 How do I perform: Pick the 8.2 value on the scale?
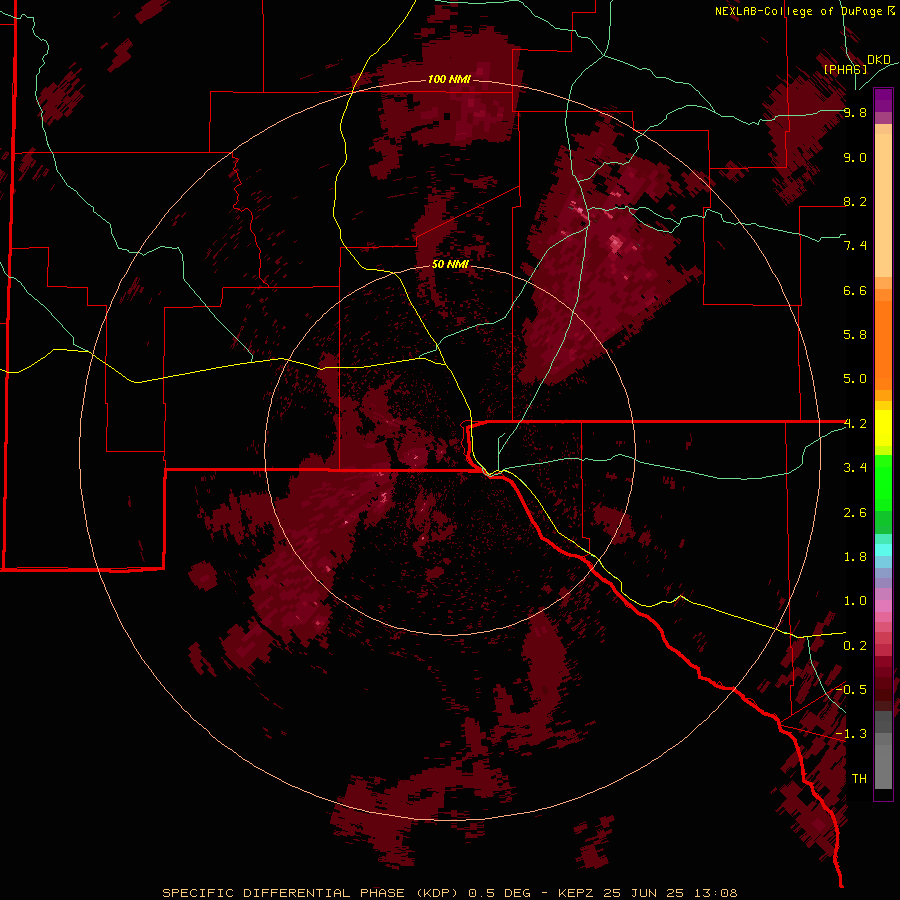point(855,201)
